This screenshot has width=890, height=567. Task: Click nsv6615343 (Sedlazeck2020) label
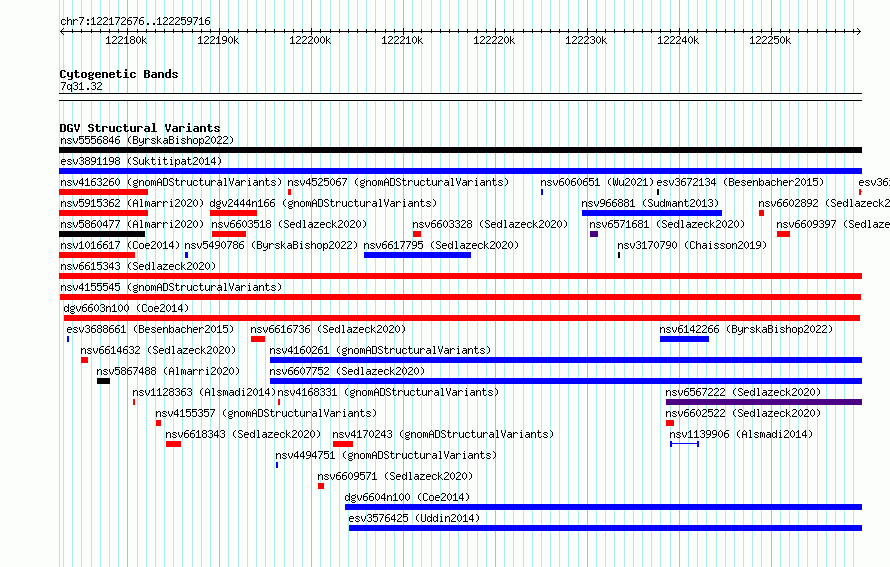138,266
